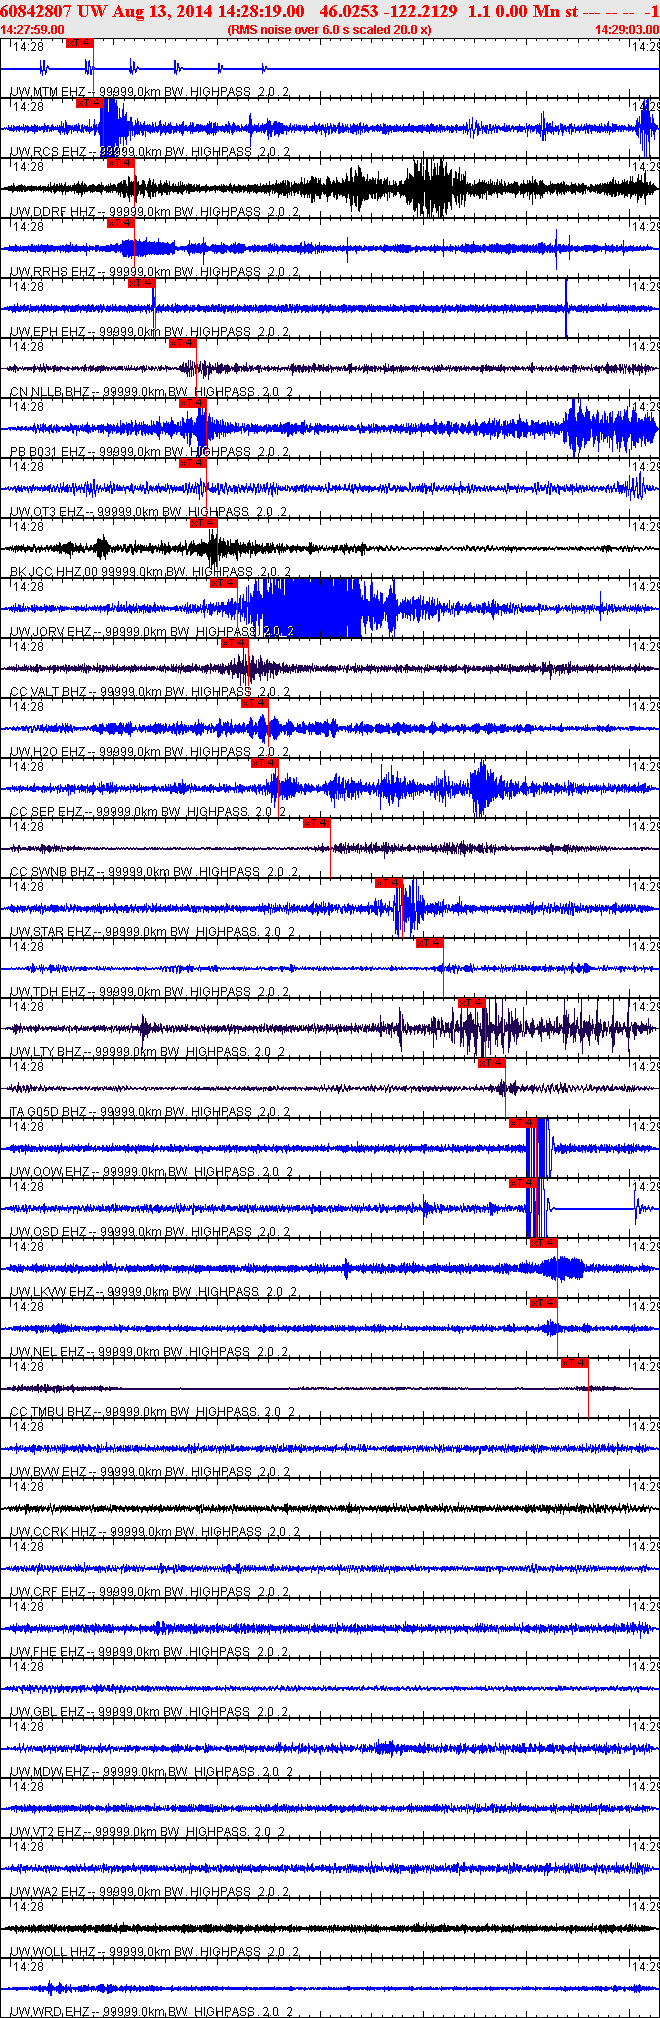The image size is (660, 2018).
Task: Click the 'UW.TDH EHZ' station label
Action: 47,991
